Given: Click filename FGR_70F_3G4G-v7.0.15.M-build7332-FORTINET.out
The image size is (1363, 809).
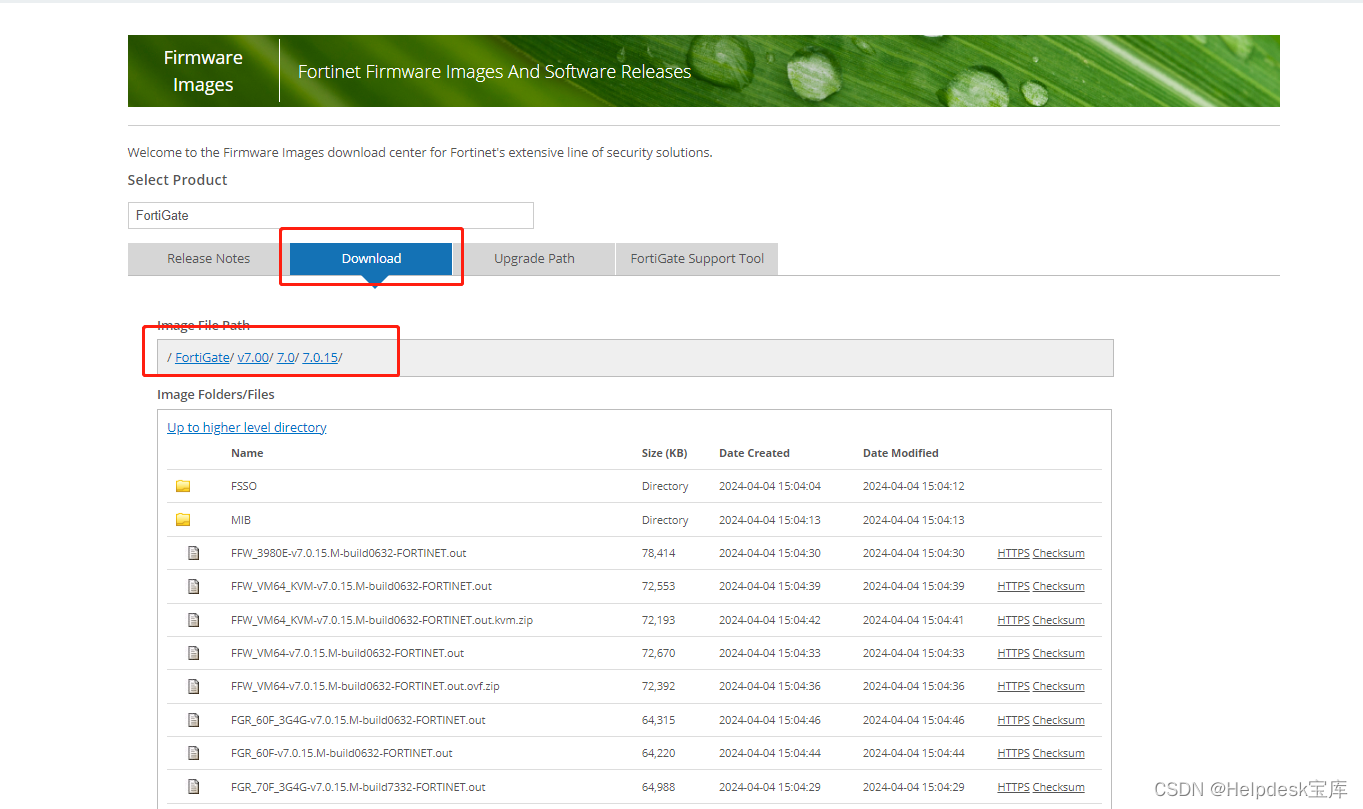Looking at the screenshot, I should 358,787.
